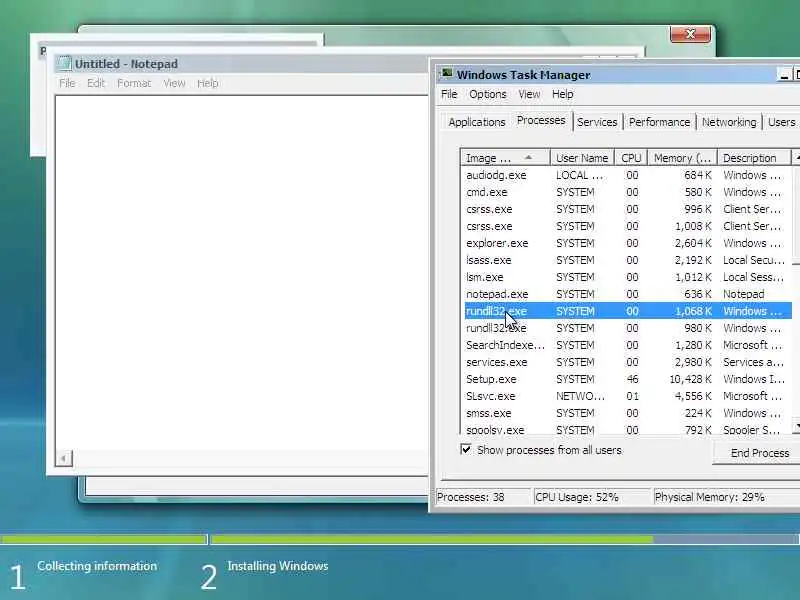
Task: Select audiodg.exe process row
Action: point(628,175)
